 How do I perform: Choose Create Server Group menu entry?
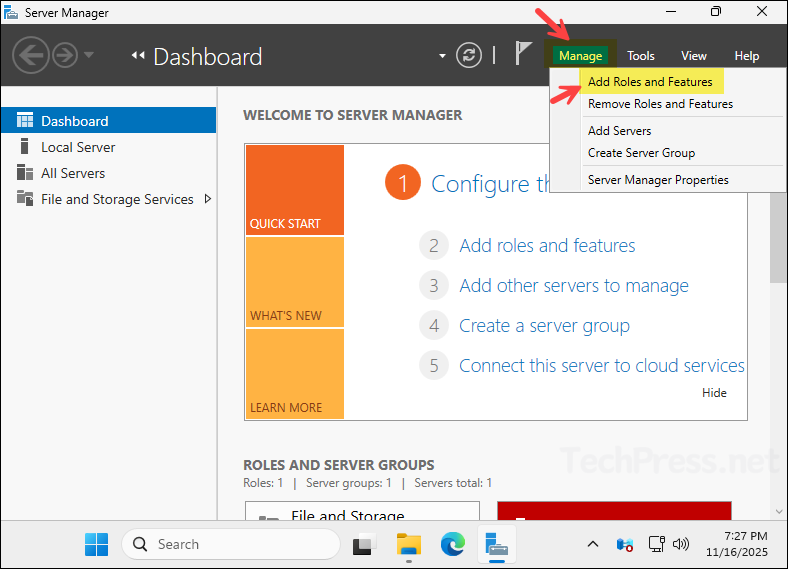click(642, 153)
